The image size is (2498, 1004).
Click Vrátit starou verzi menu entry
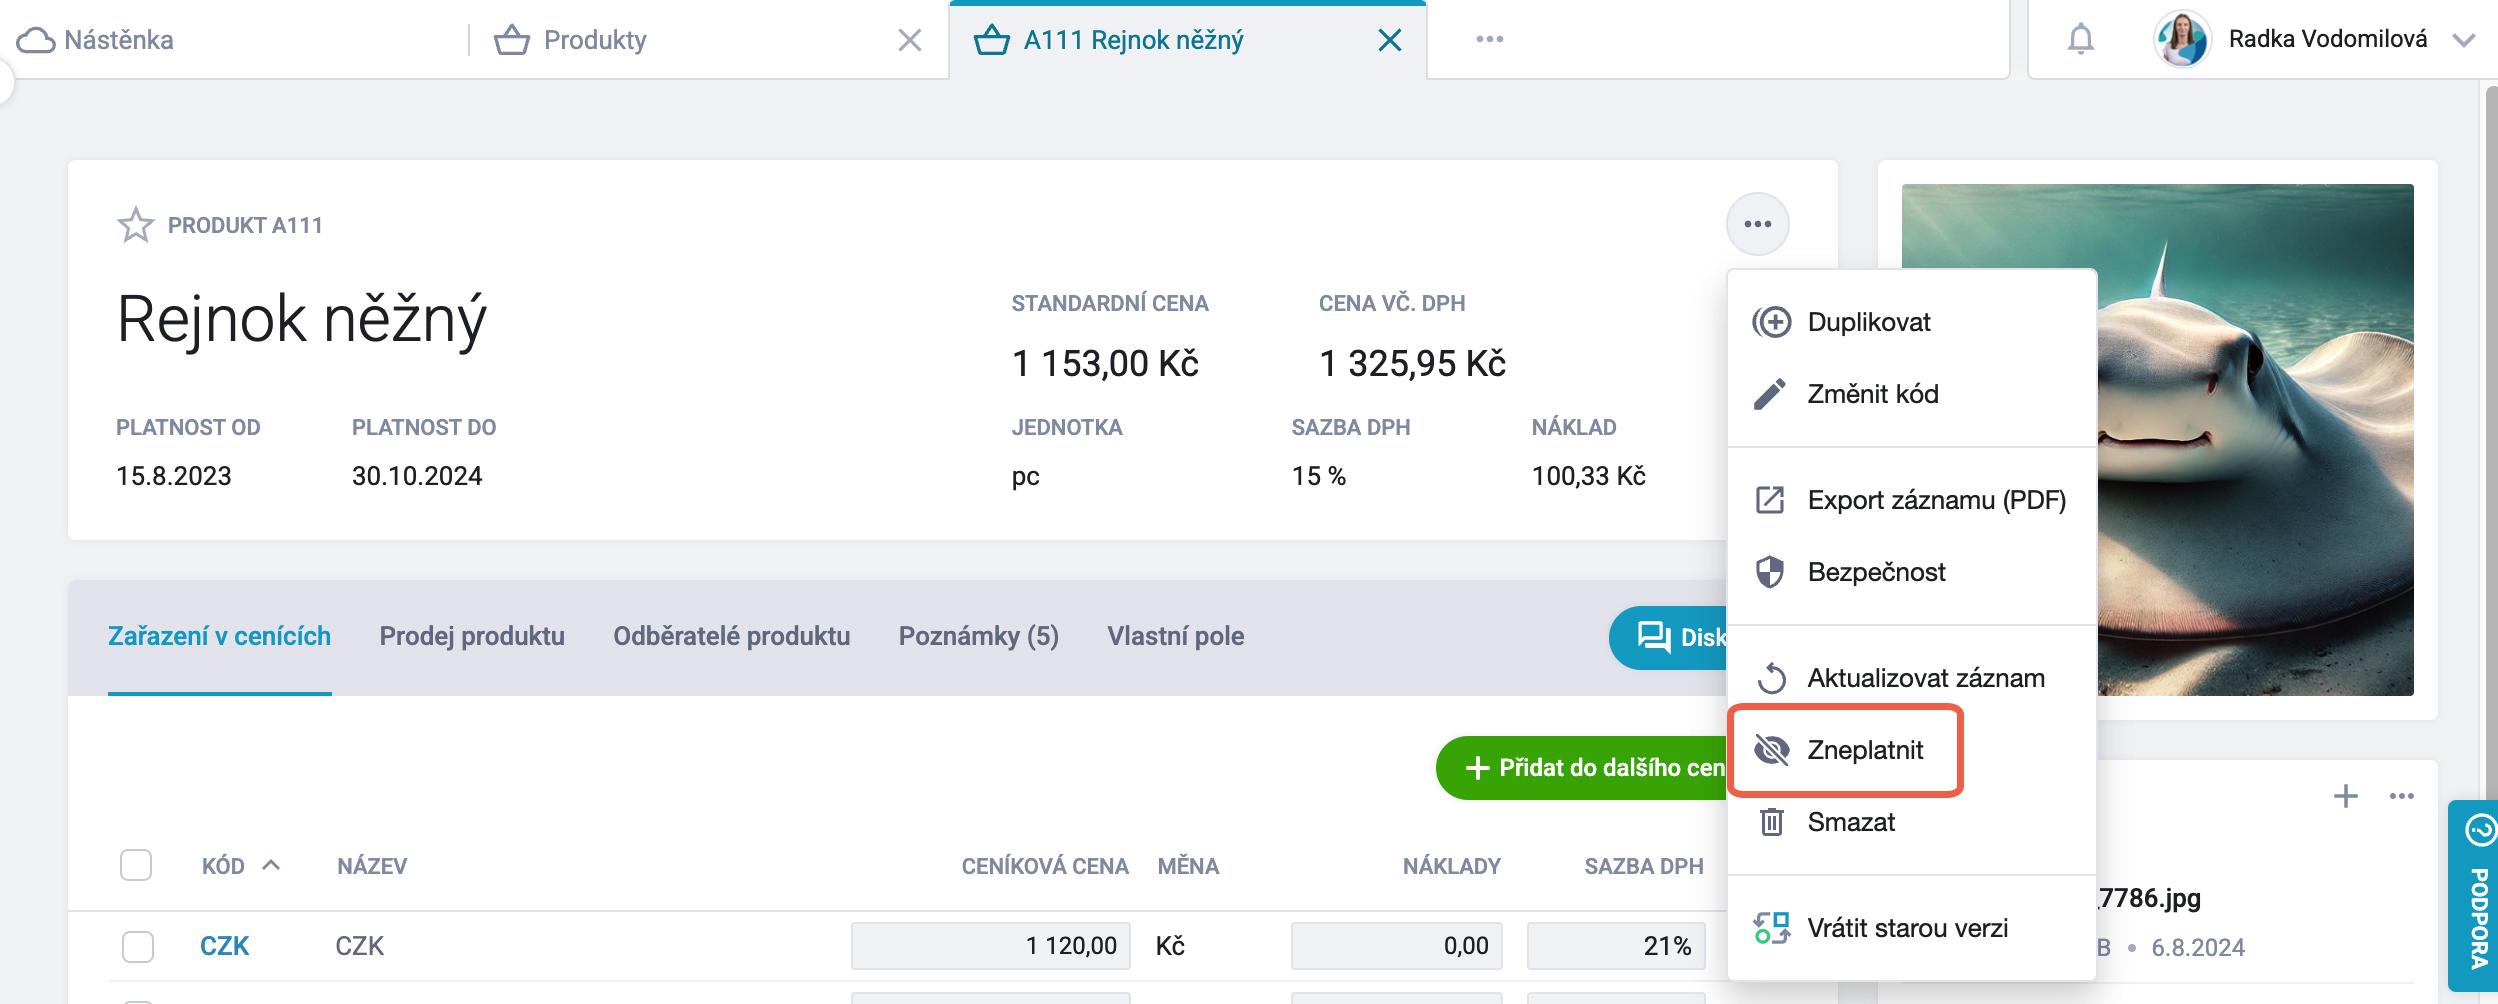[x=1911, y=928]
